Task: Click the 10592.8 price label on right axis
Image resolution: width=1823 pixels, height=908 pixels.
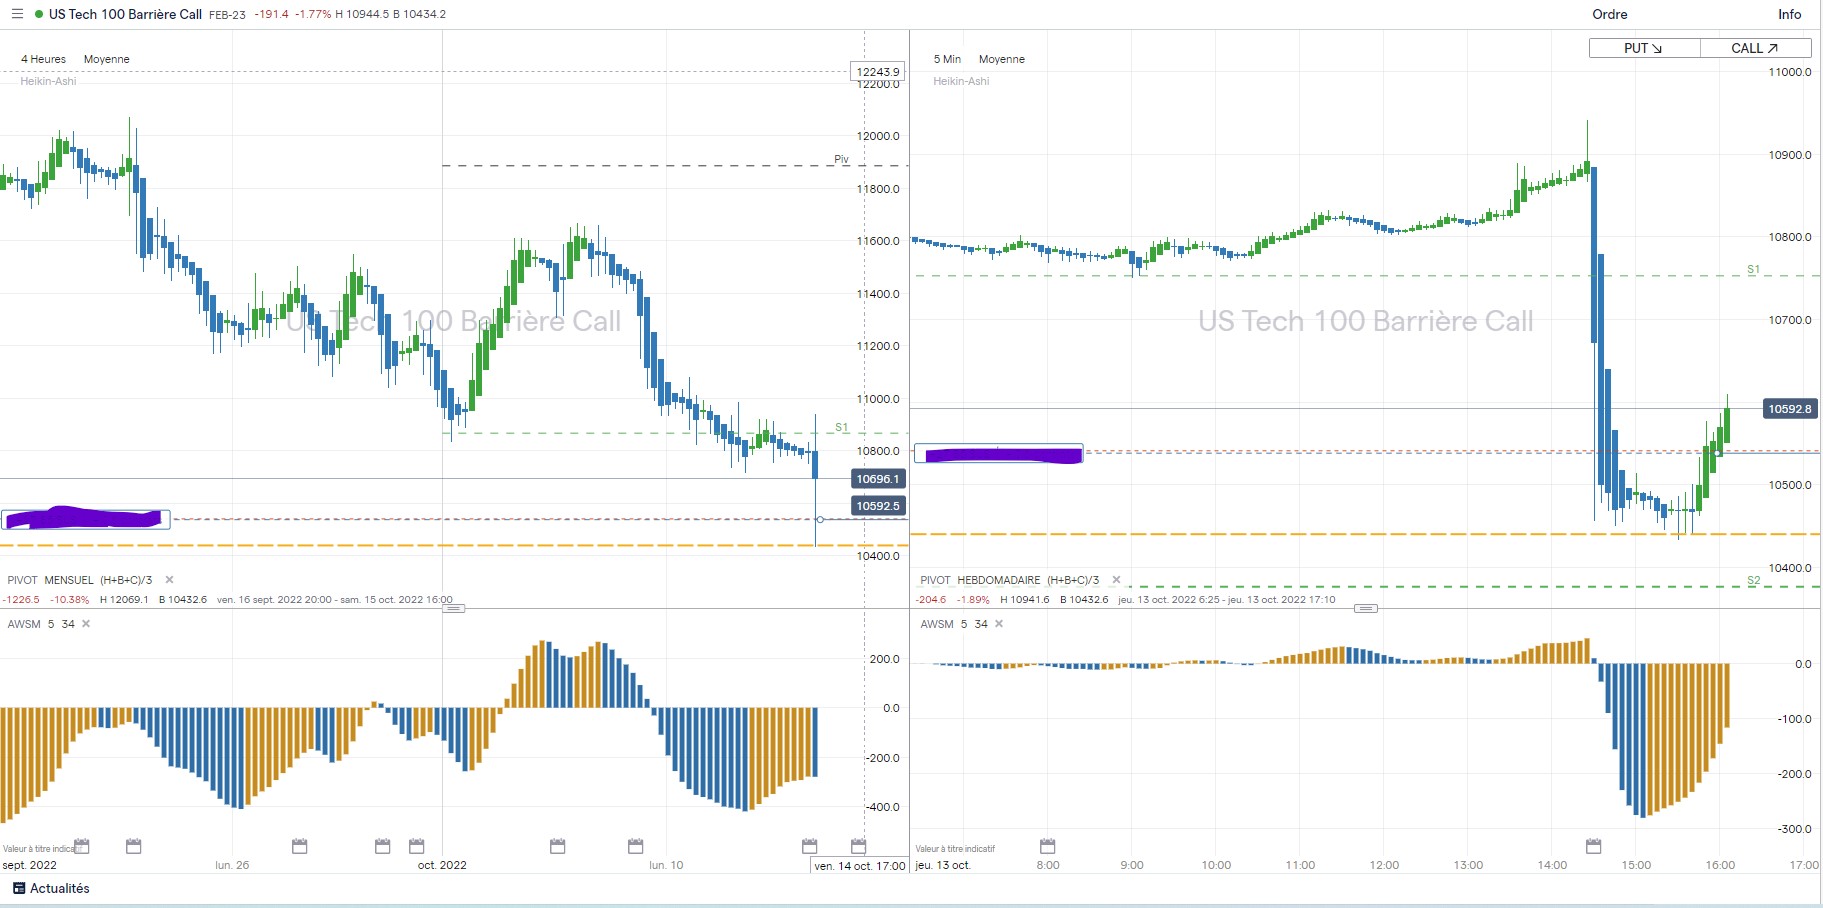Action: coord(1789,409)
